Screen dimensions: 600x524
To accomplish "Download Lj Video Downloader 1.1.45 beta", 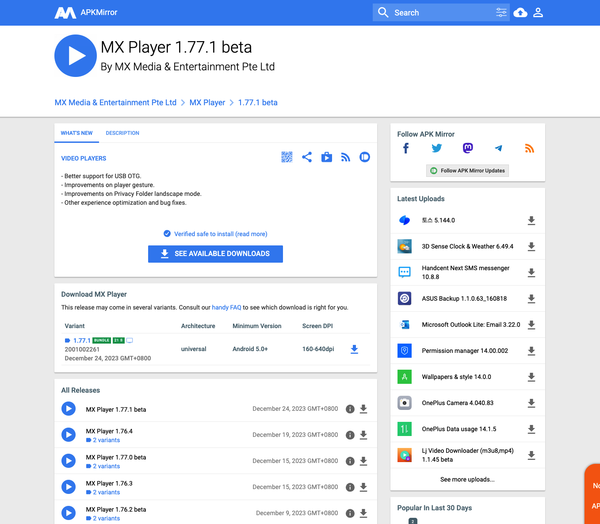I will pos(531,455).
